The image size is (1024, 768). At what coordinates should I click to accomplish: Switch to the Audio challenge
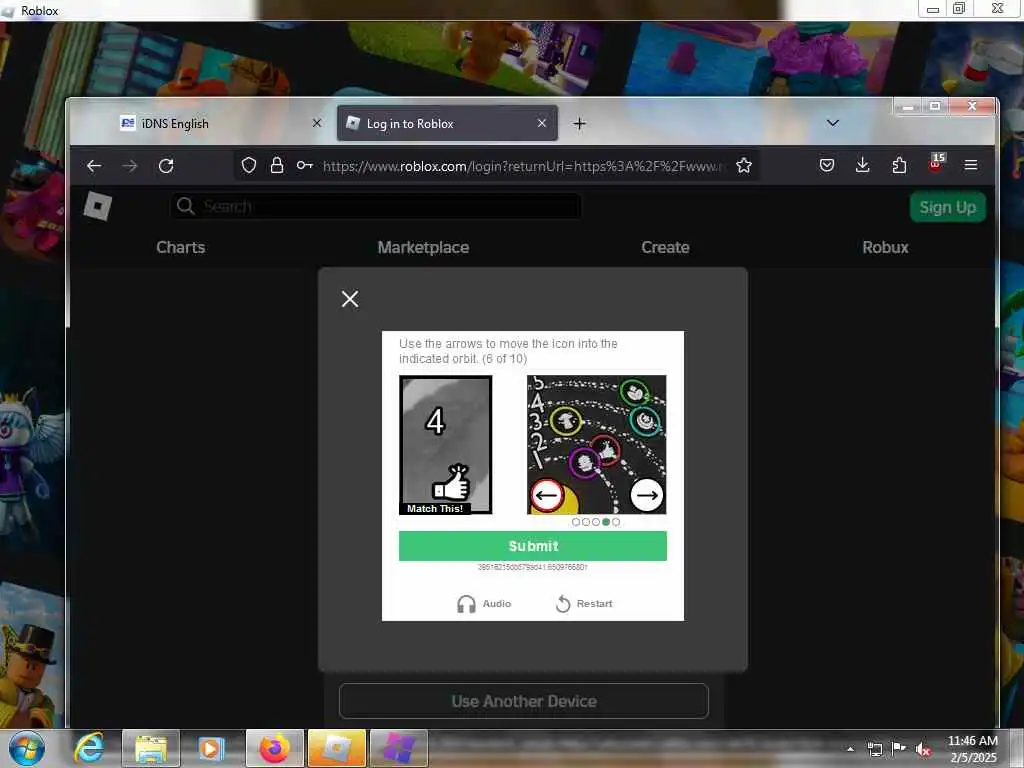tap(484, 603)
